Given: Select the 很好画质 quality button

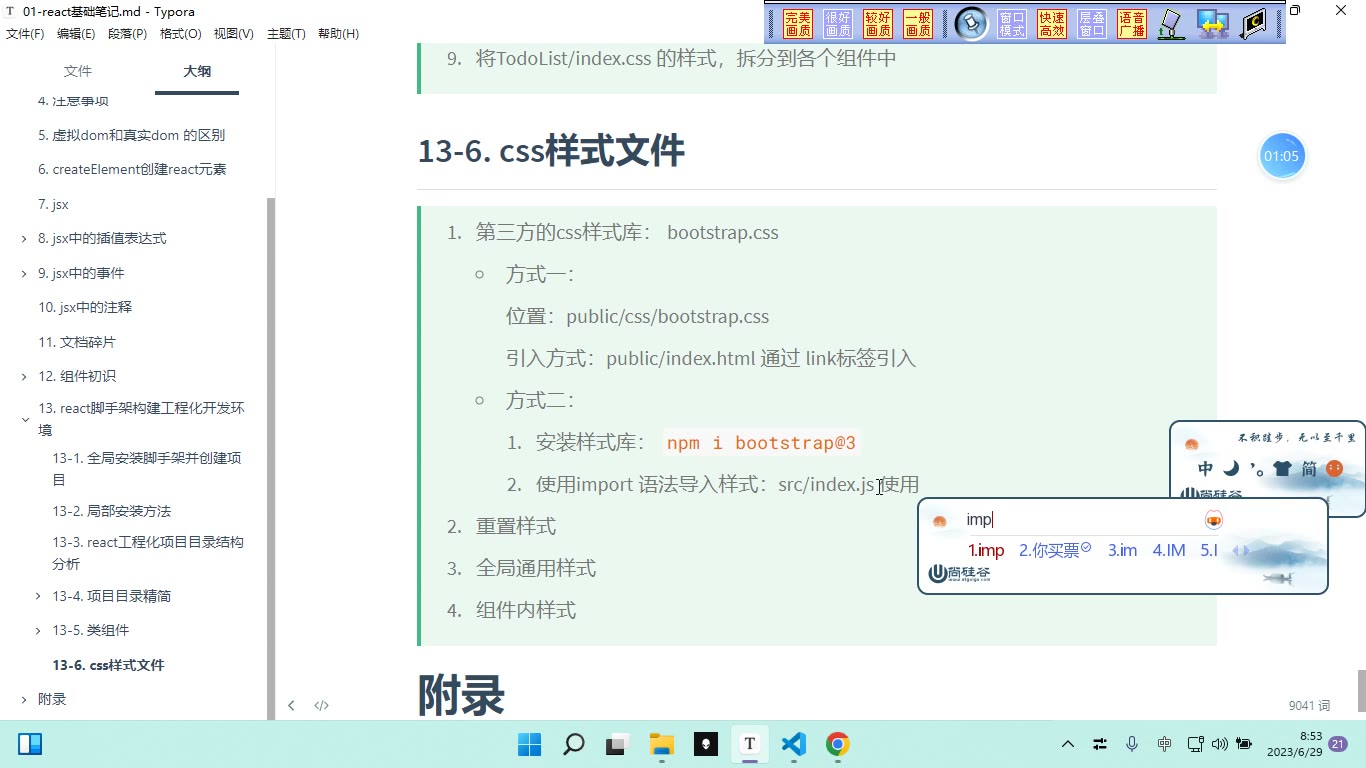Looking at the screenshot, I should (838, 24).
